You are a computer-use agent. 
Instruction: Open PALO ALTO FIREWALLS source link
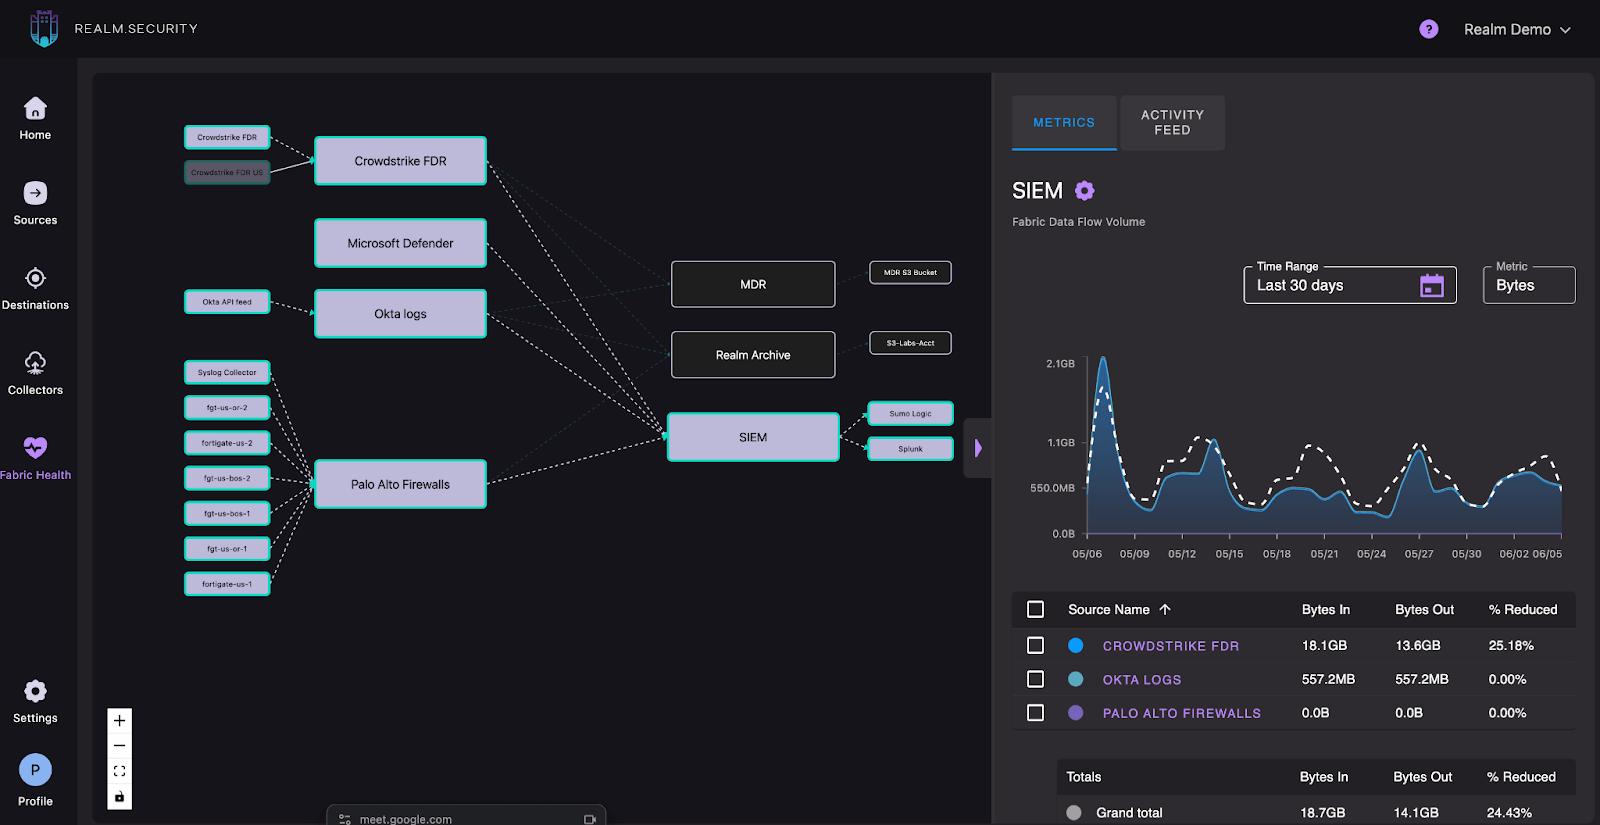tap(1182, 713)
